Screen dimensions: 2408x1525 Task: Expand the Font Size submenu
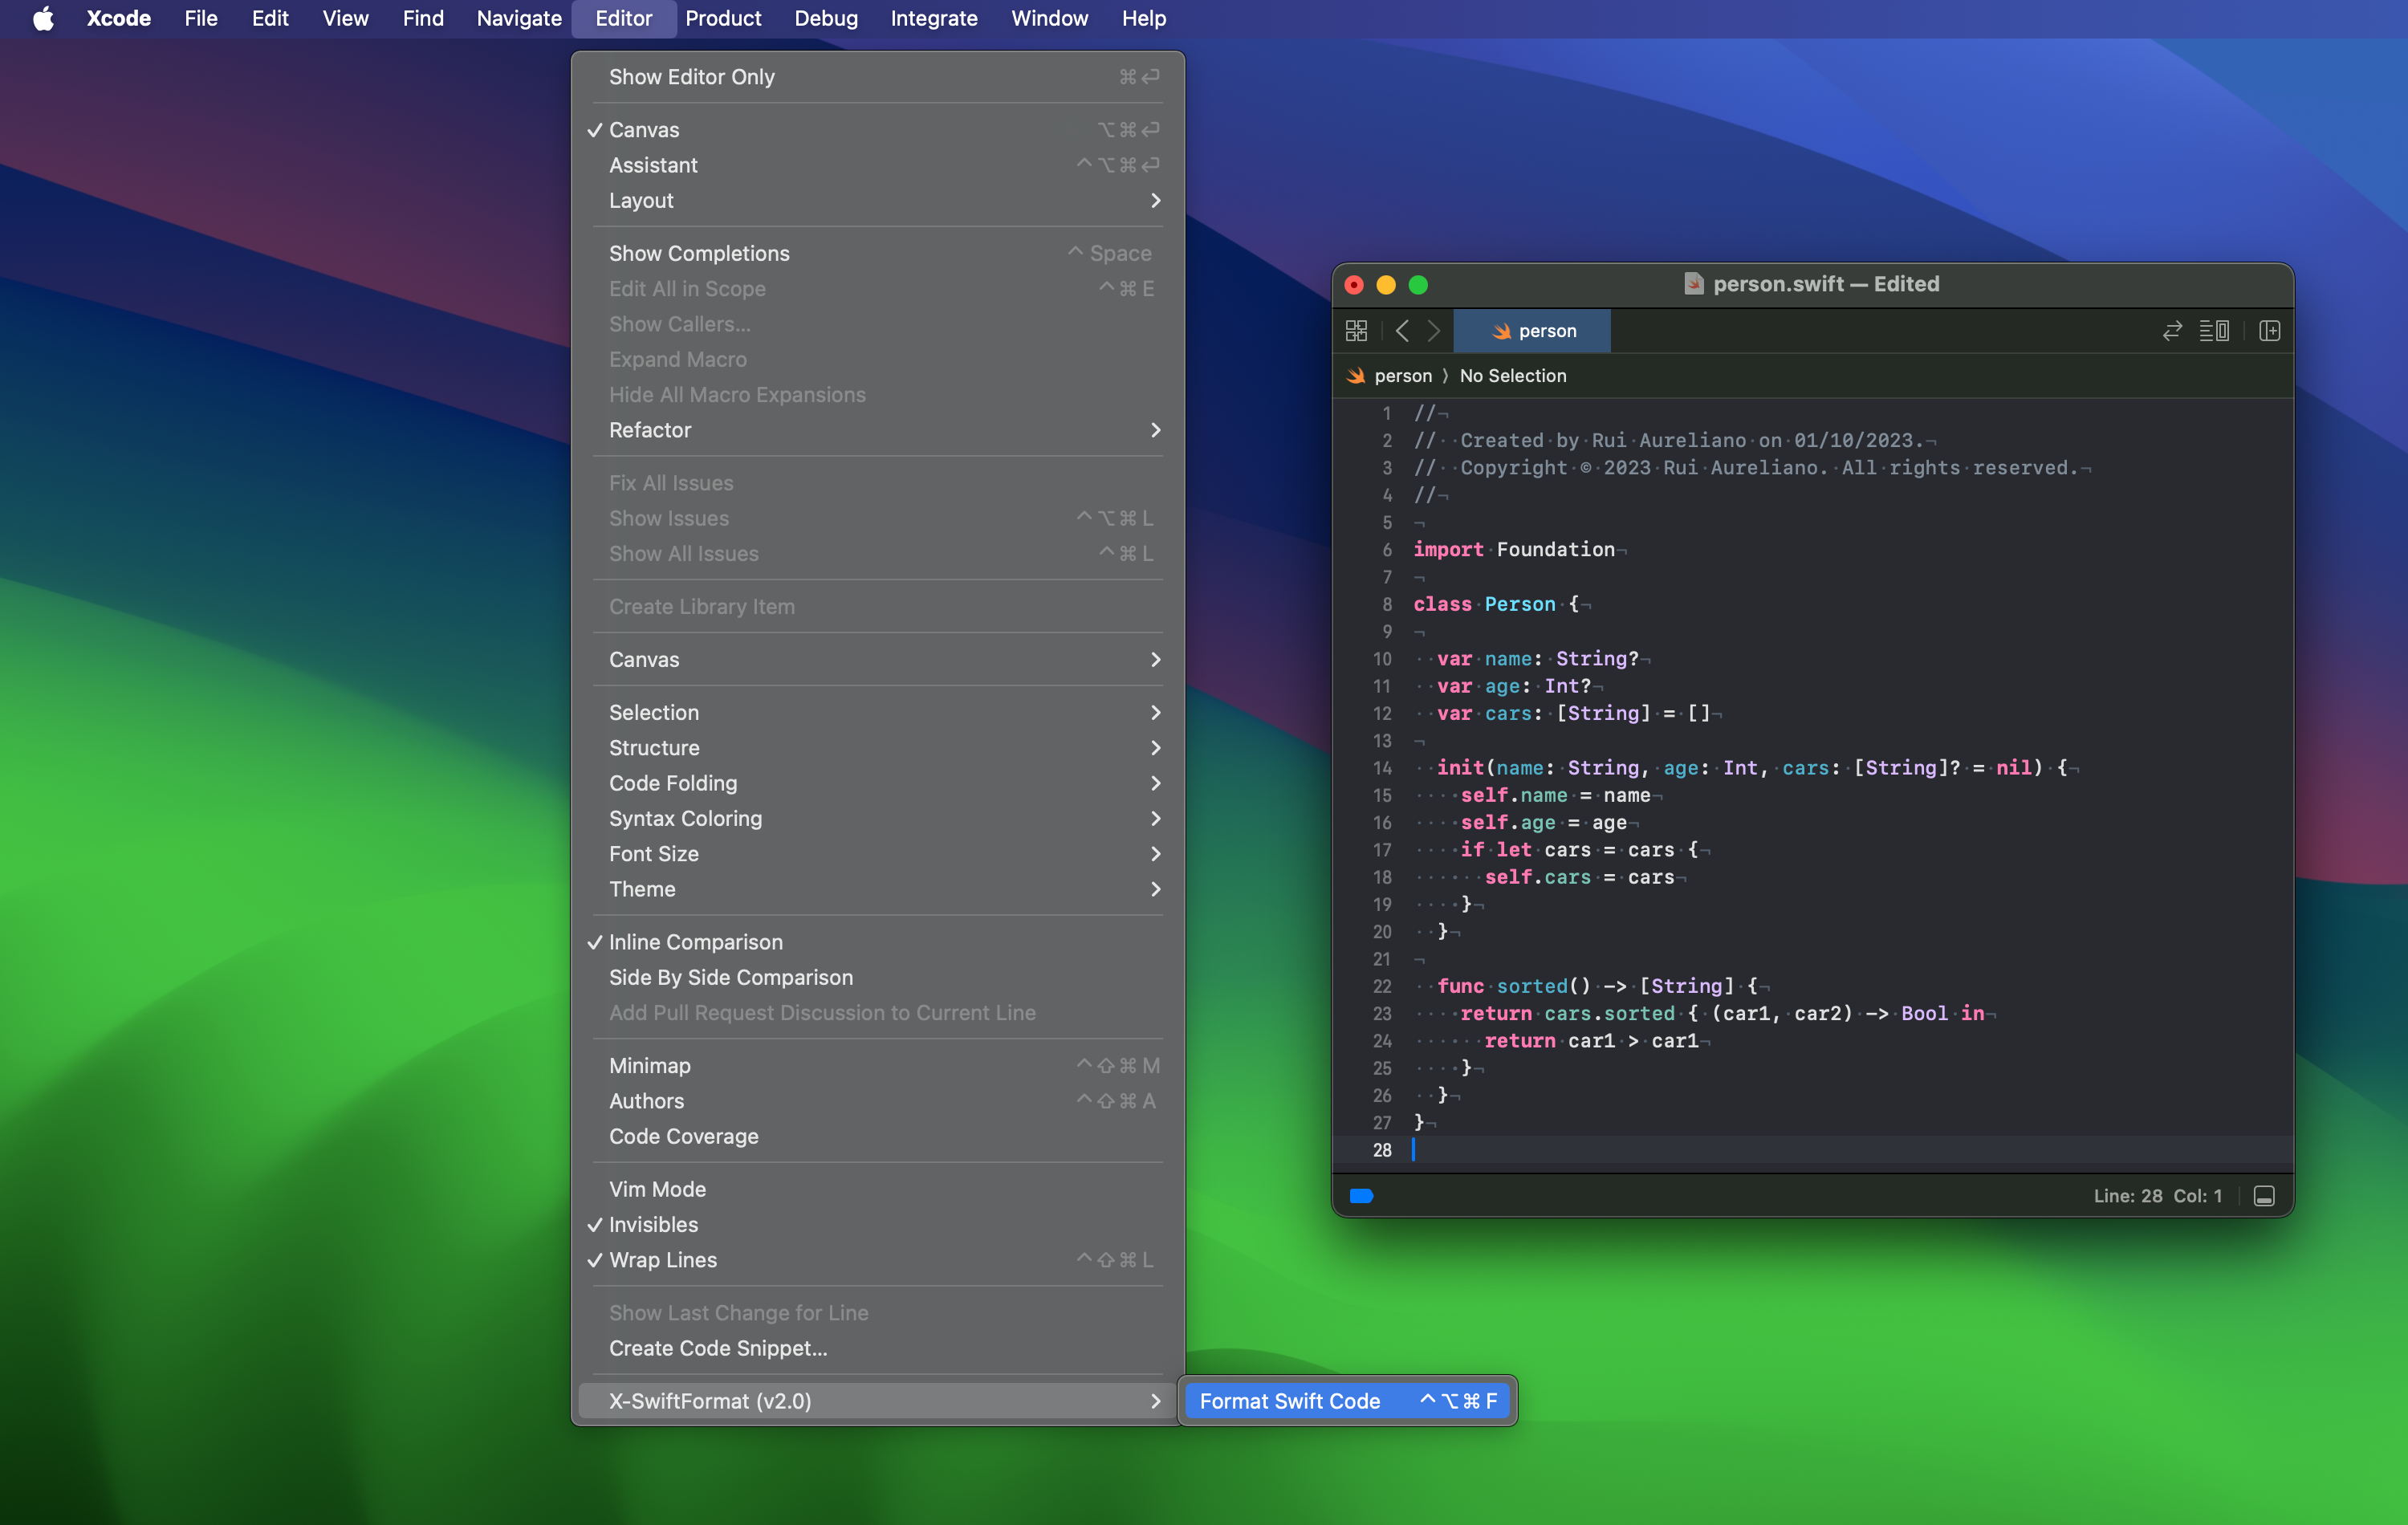tap(878, 854)
